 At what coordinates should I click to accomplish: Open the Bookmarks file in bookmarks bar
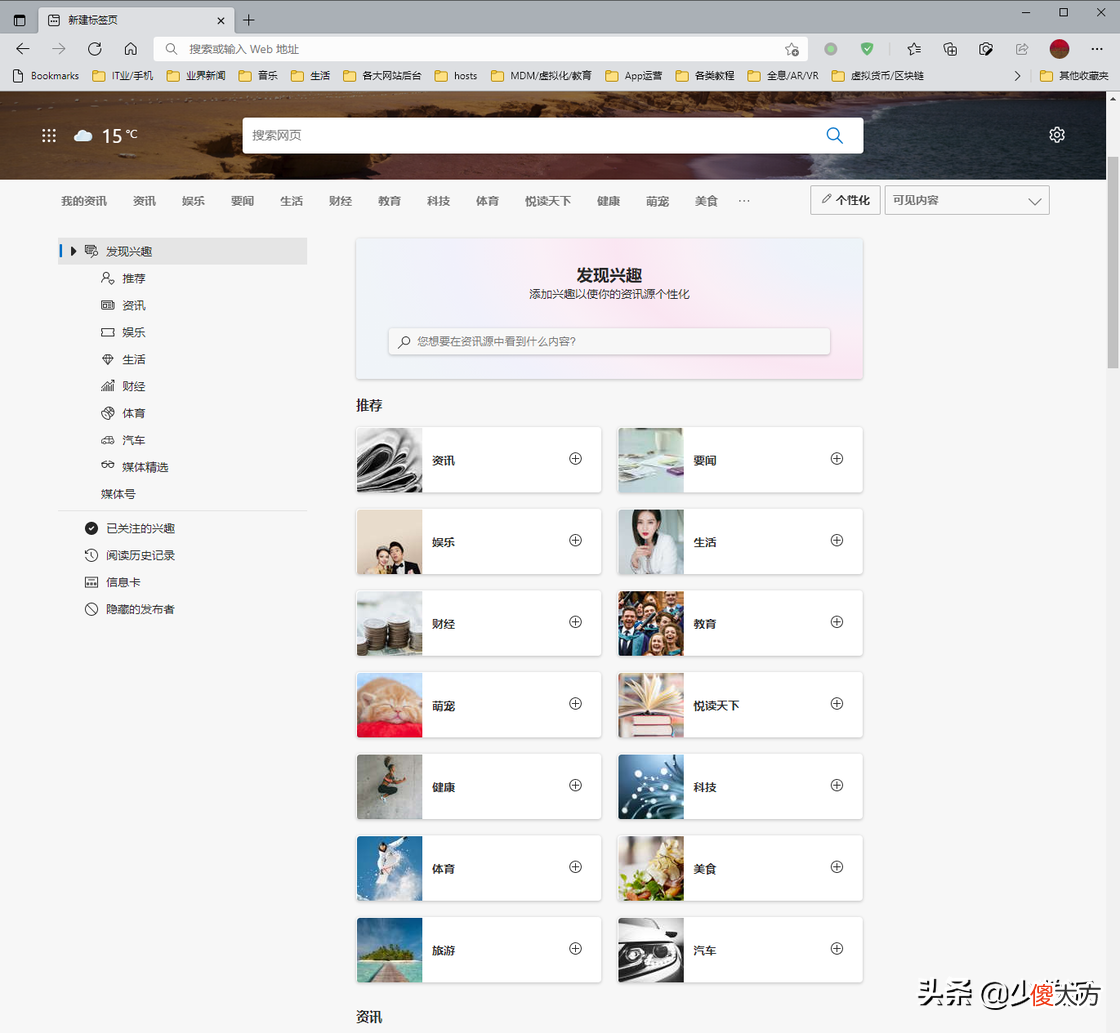tap(46, 76)
